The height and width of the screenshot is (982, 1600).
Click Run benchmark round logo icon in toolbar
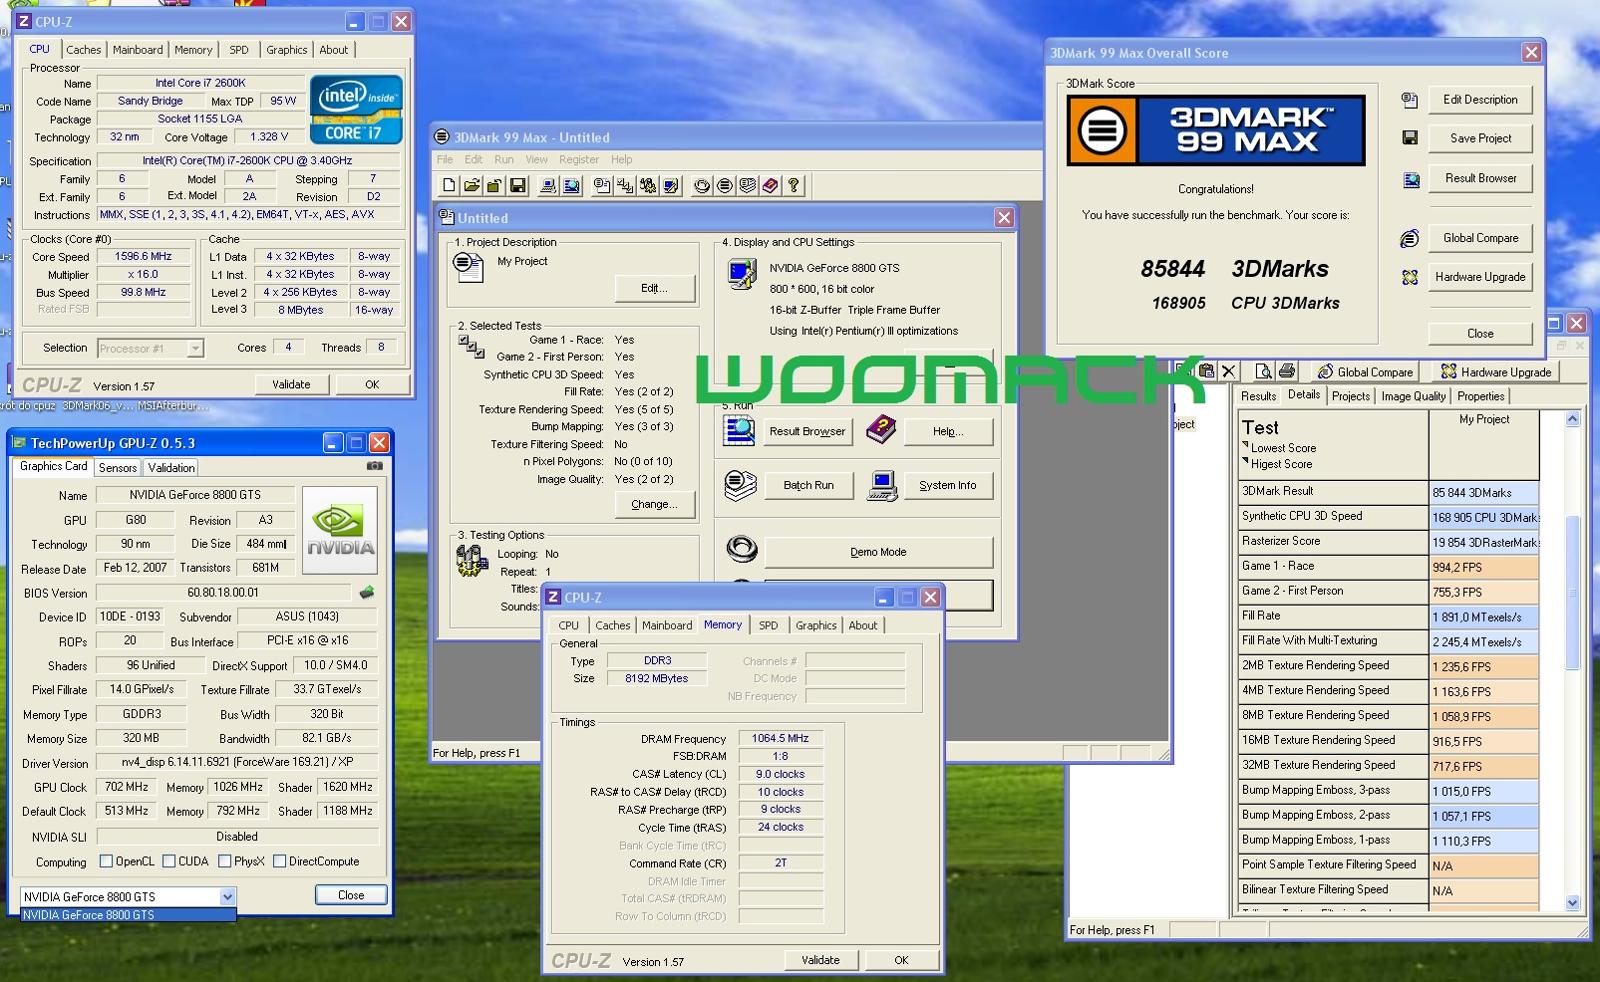[x=725, y=185]
